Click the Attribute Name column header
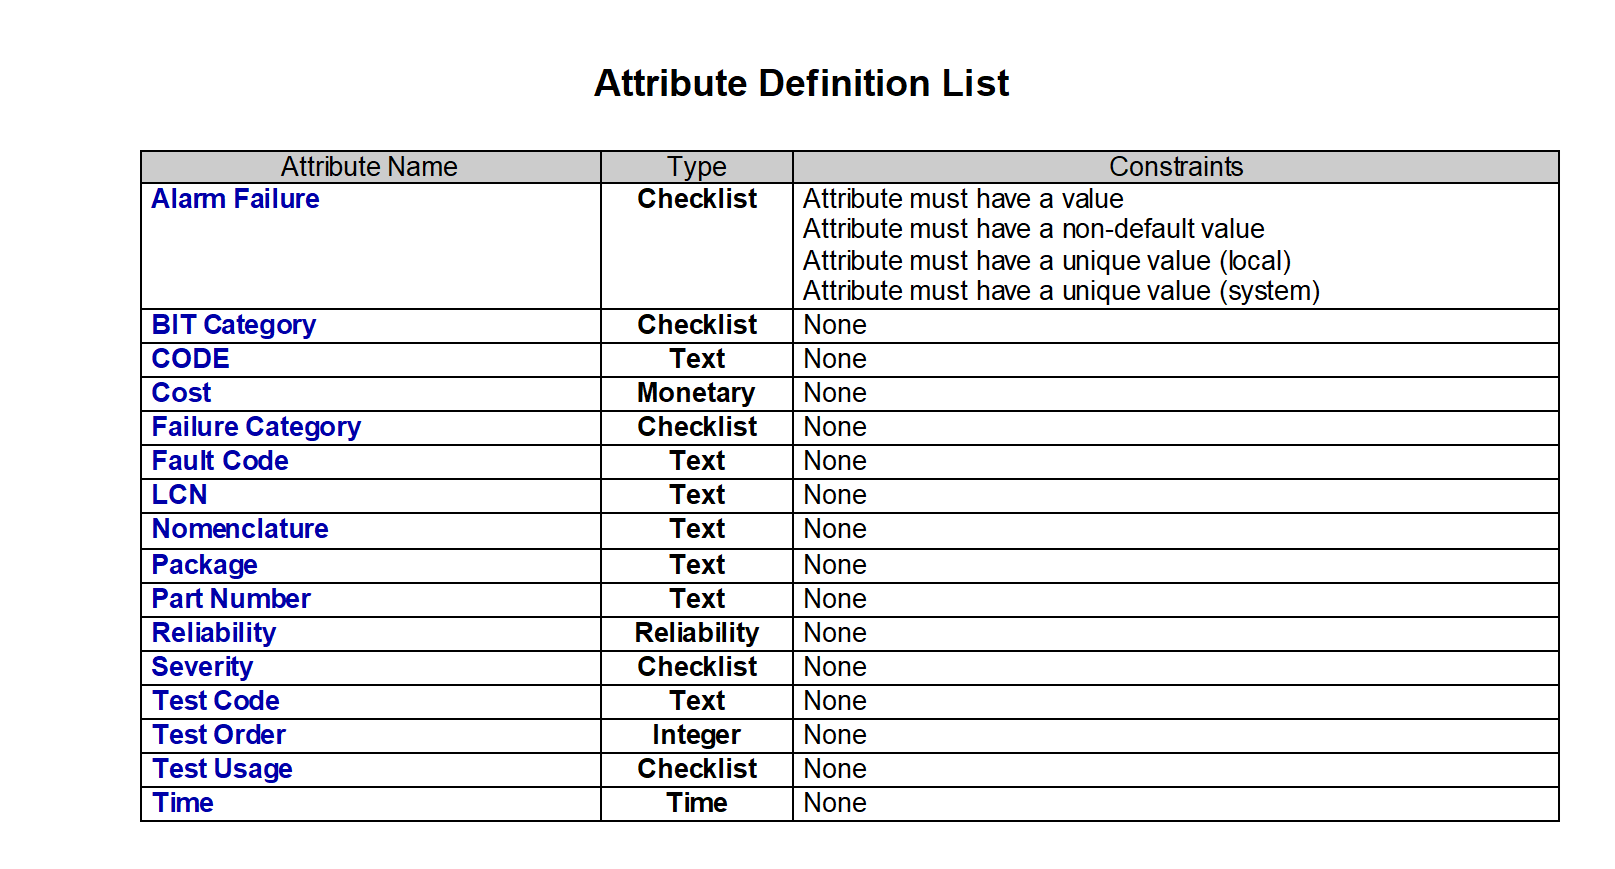This screenshot has width=1615, height=869. pos(369,167)
